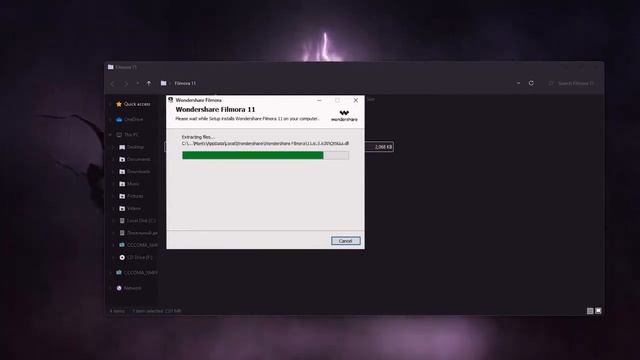Click the Quick access star icon

pyautogui.click(x=119, y=104)
